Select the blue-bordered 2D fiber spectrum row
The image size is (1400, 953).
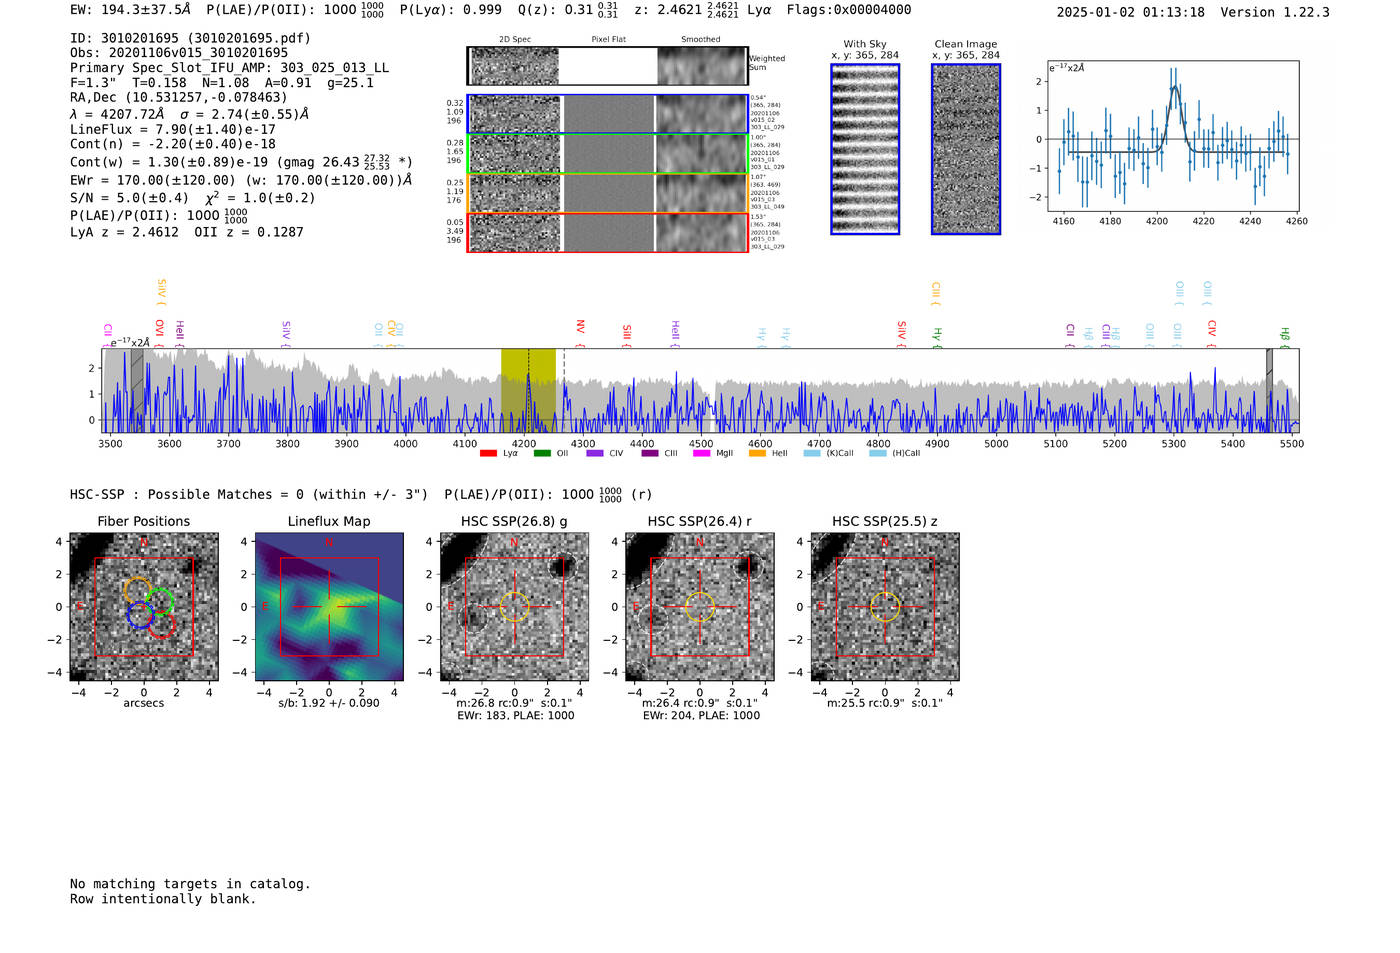click(608, 114)
